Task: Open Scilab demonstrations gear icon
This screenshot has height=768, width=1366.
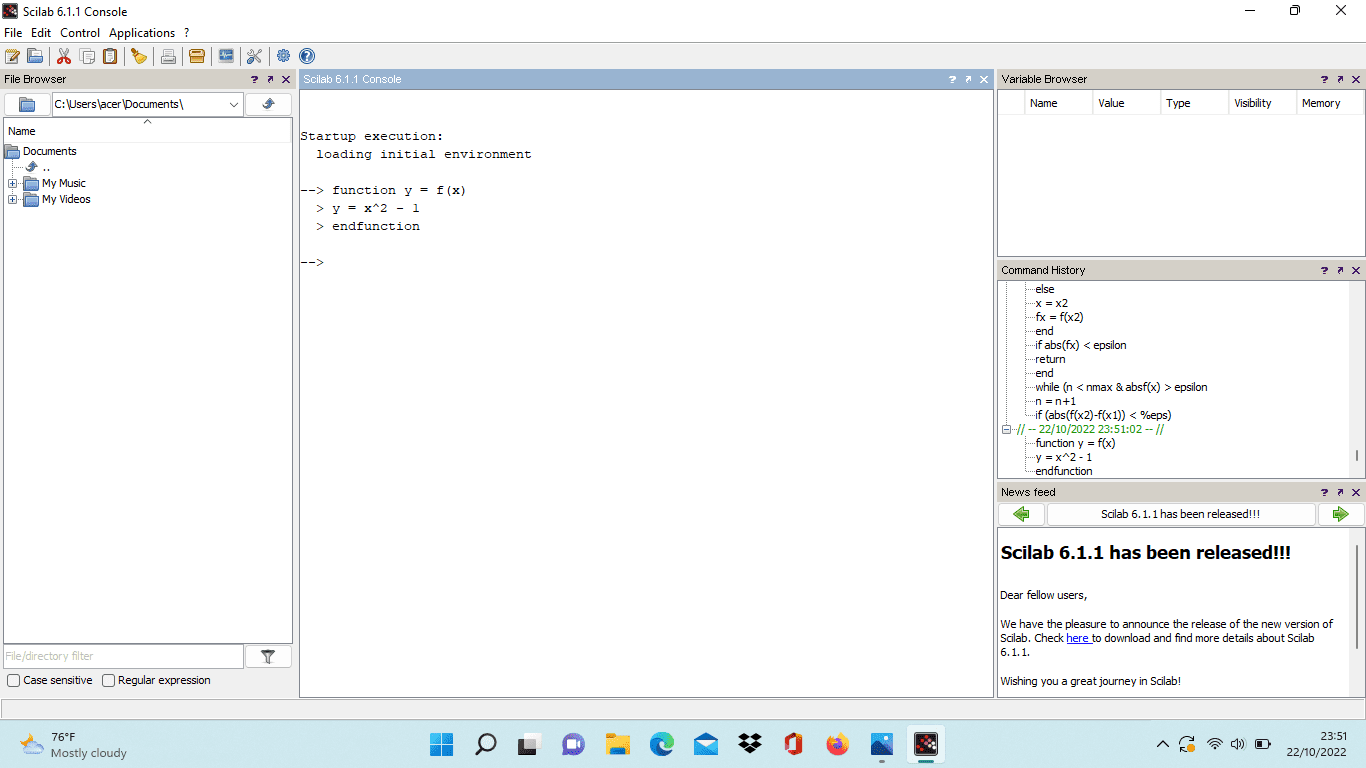Action: [x=284, y=56]
